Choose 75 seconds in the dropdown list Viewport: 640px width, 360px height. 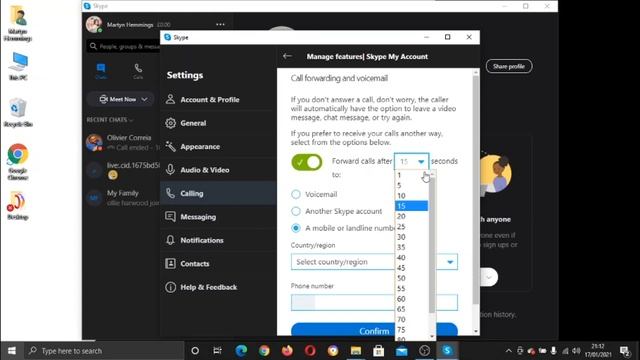coord(411,330)
